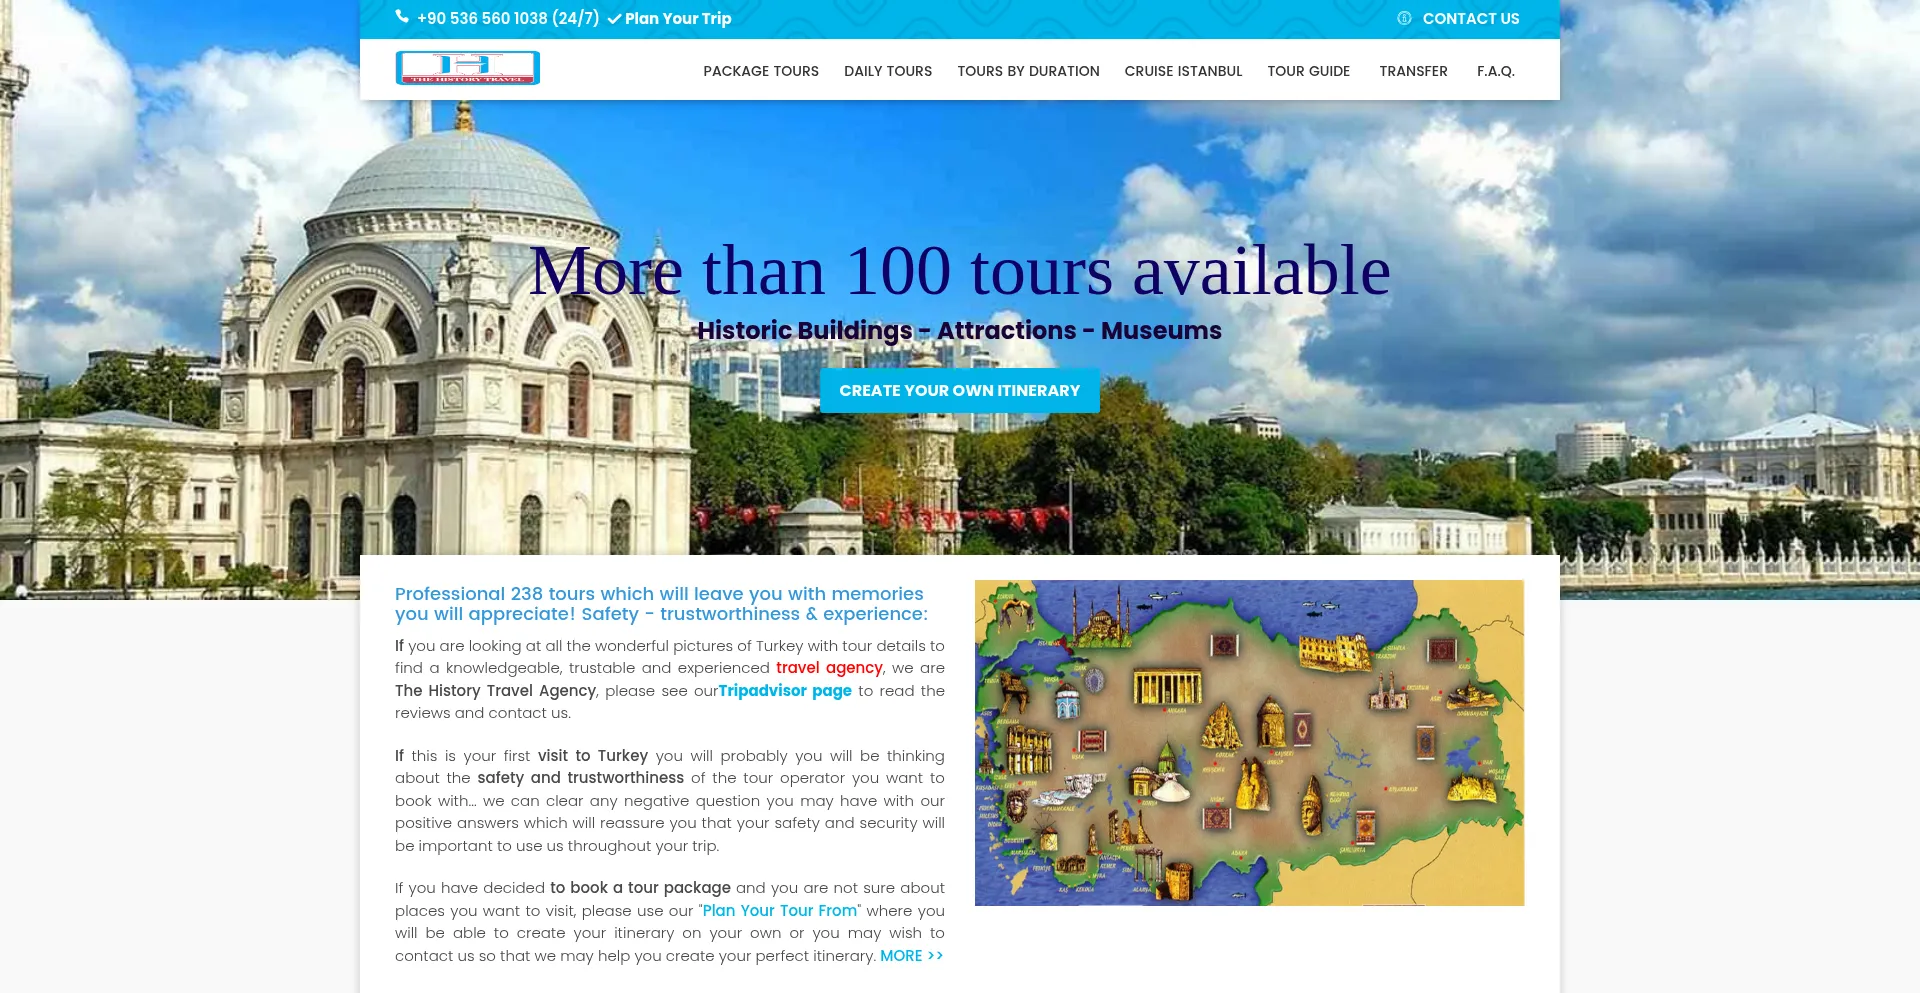Select TRANSFER from the navigation bar
The height and width of the screenshot is (993, 1920).
click(1413, 71)
